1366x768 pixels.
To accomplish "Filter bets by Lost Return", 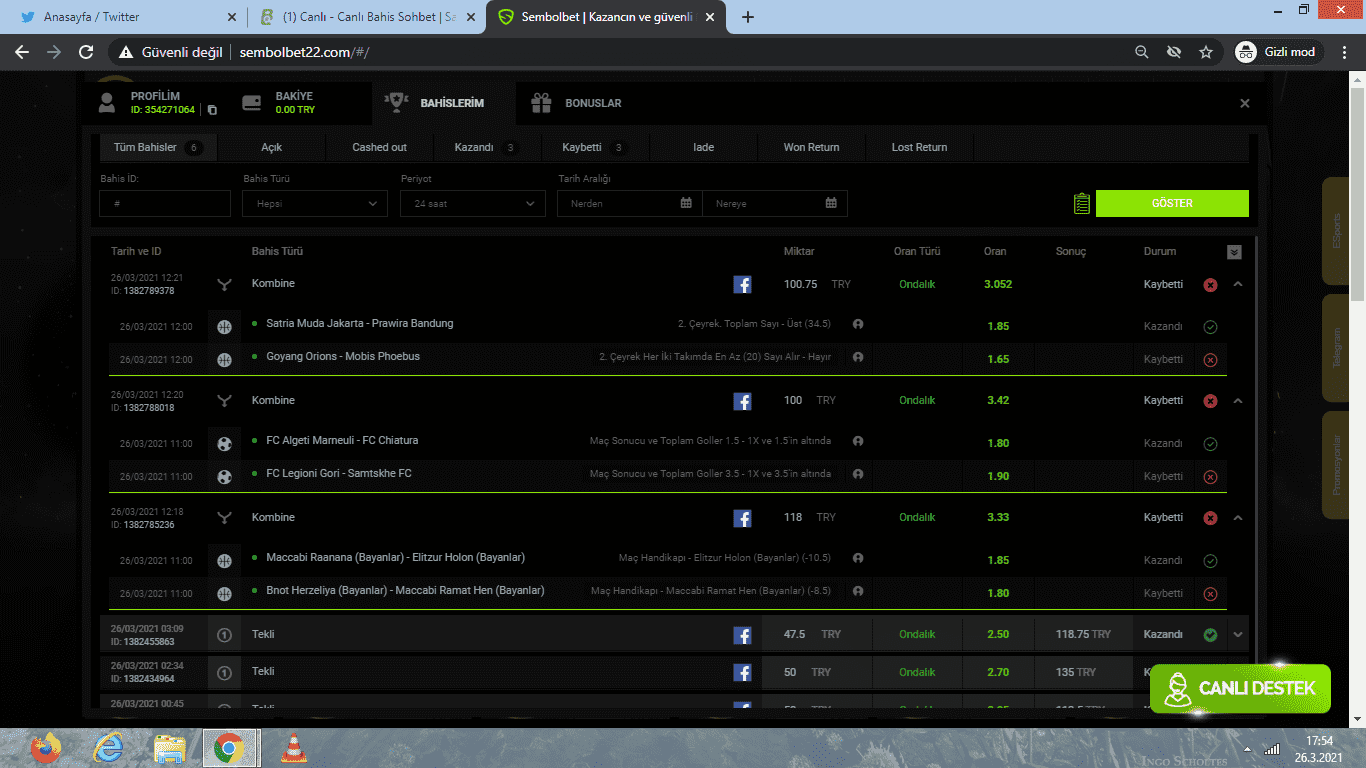I will point(919,147).
